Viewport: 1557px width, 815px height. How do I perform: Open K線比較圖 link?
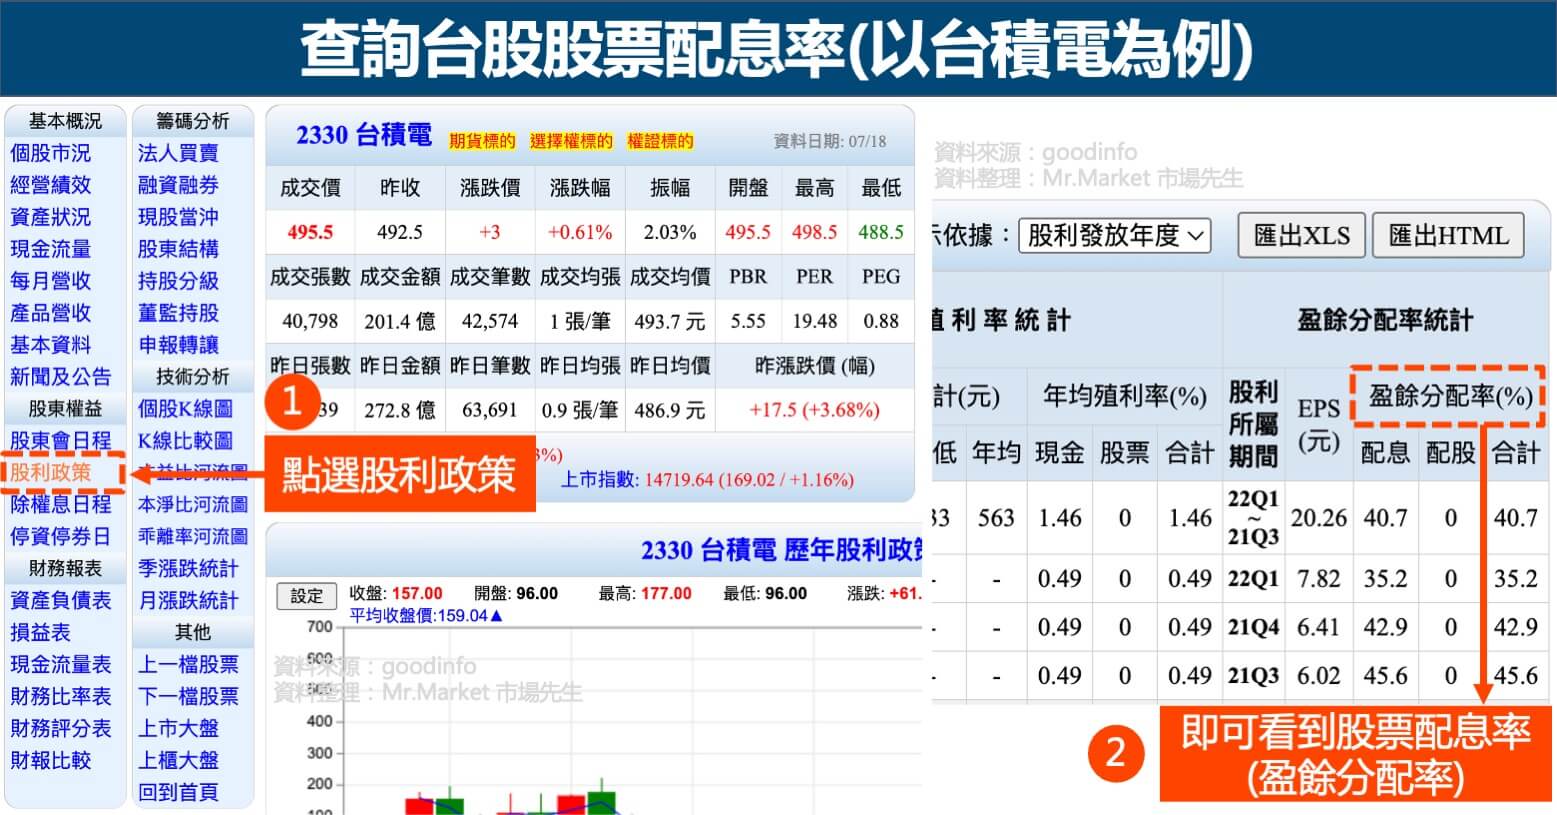pos(185,441)
